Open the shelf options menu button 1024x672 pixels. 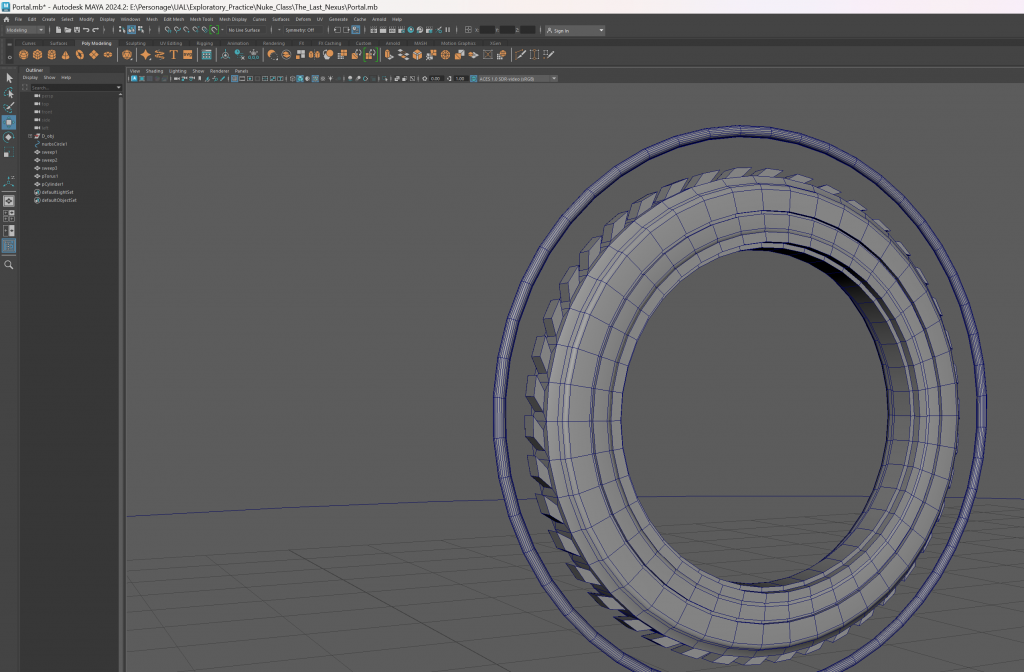pyautogui.click(x=9, y=57)
